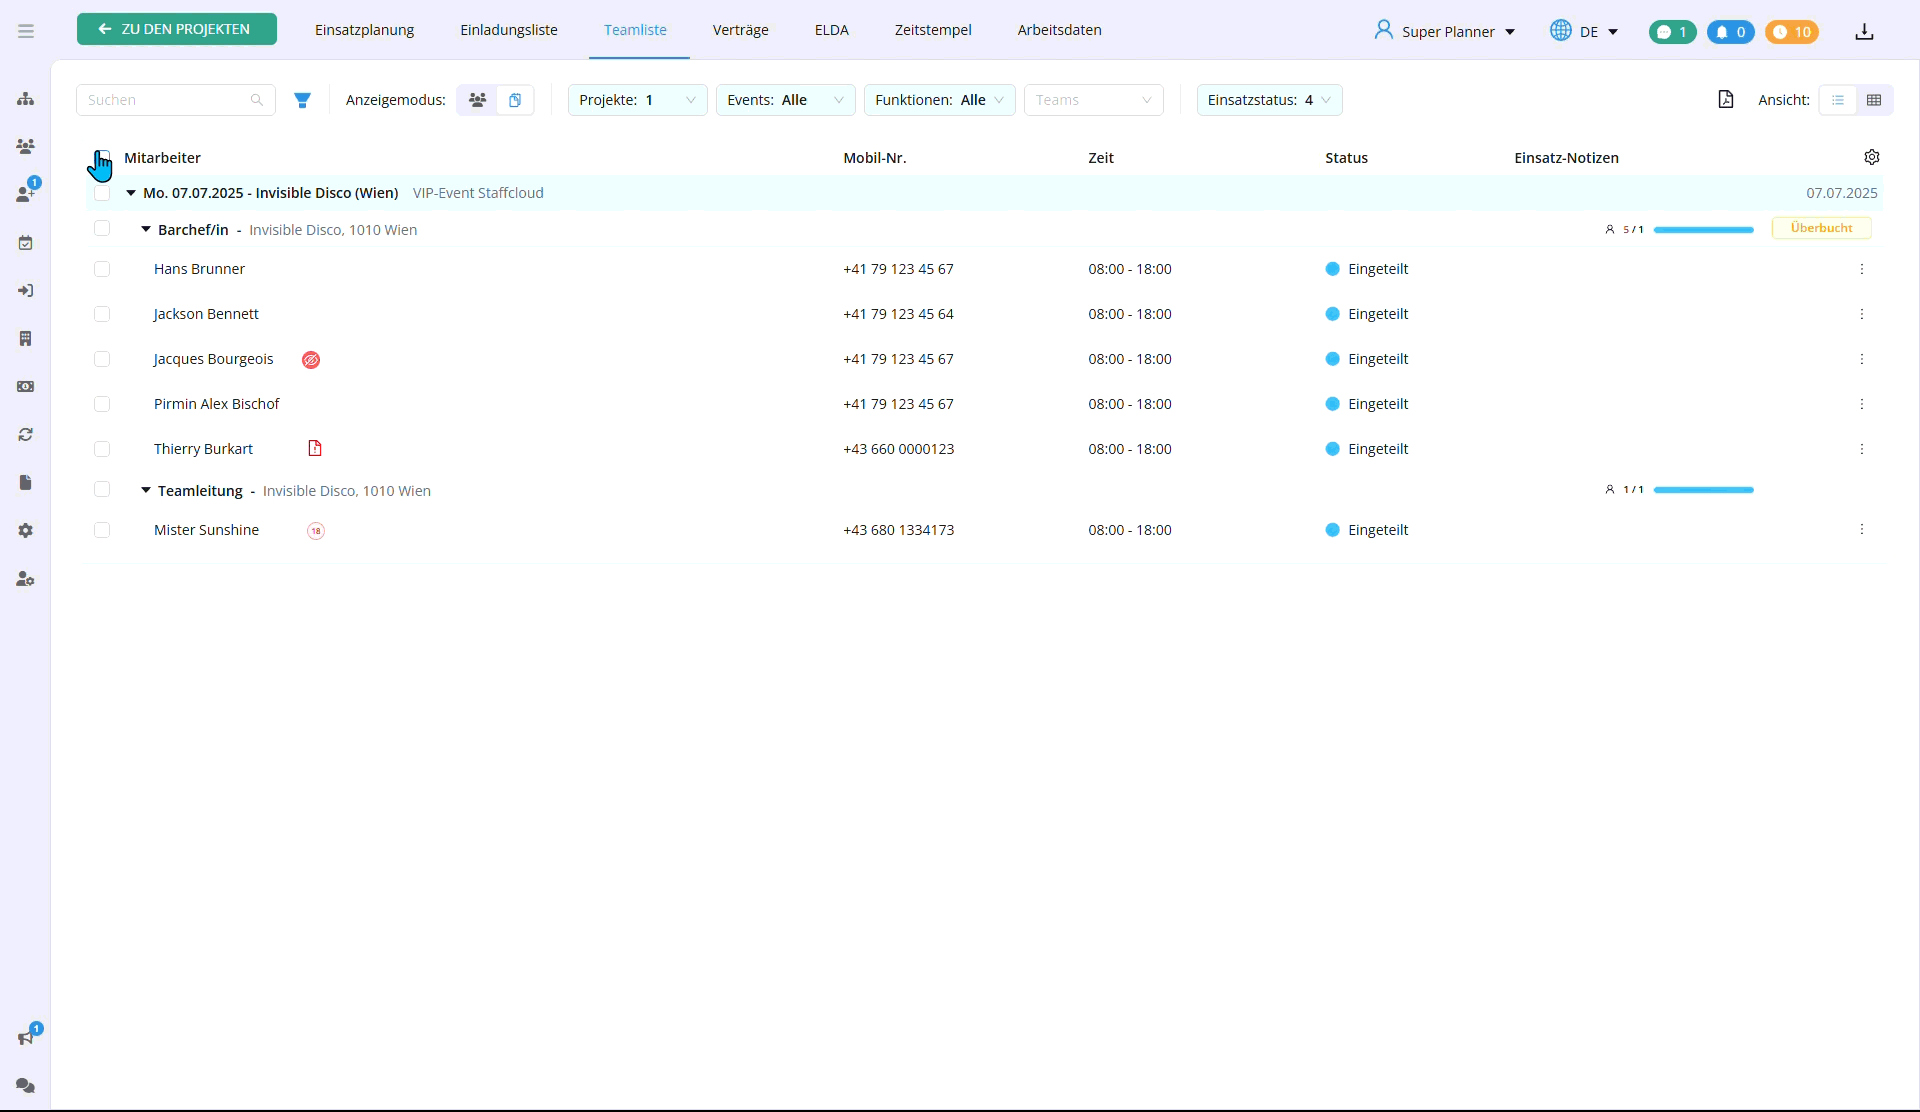1920x1112 pixels.
Task: Expand the Funktionen filter dropdown
Action: pos(938,100)
